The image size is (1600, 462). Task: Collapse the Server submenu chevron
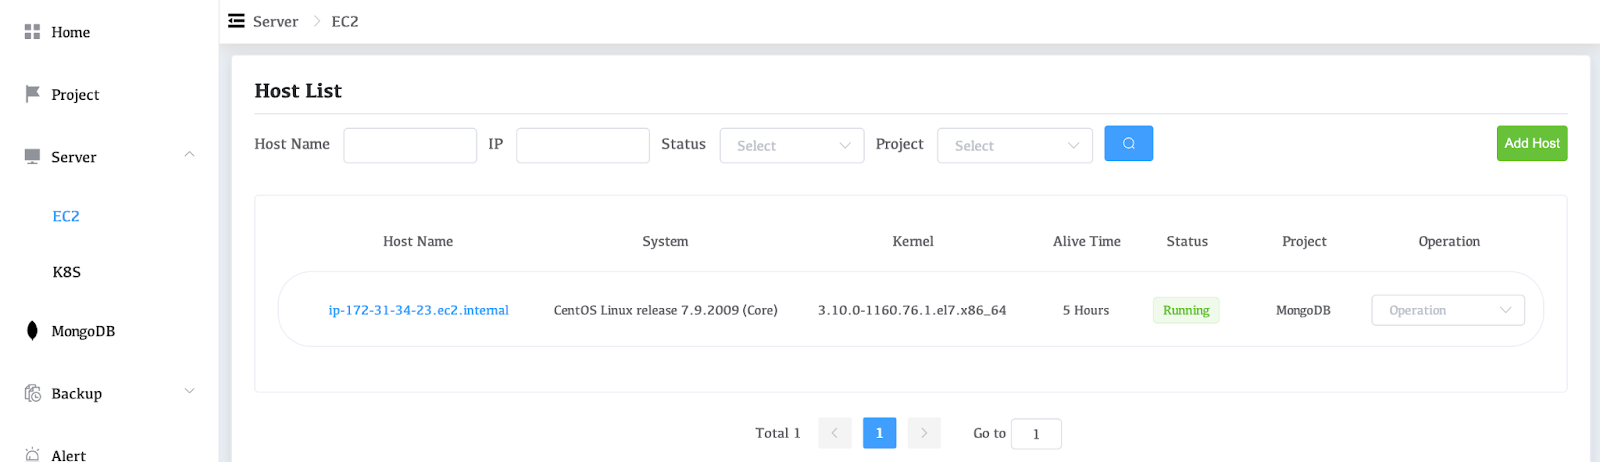click(x=189, y=155)
